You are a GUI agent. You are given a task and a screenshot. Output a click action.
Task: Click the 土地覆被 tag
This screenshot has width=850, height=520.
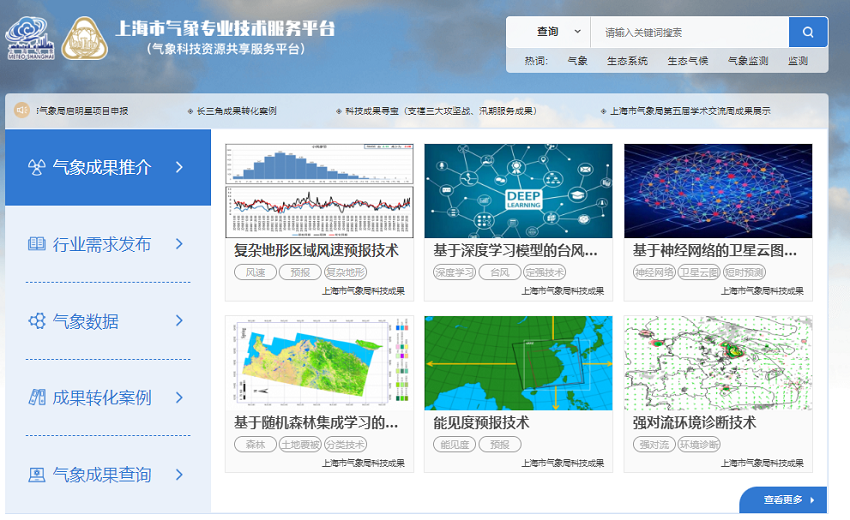click(x=300, y=445)
